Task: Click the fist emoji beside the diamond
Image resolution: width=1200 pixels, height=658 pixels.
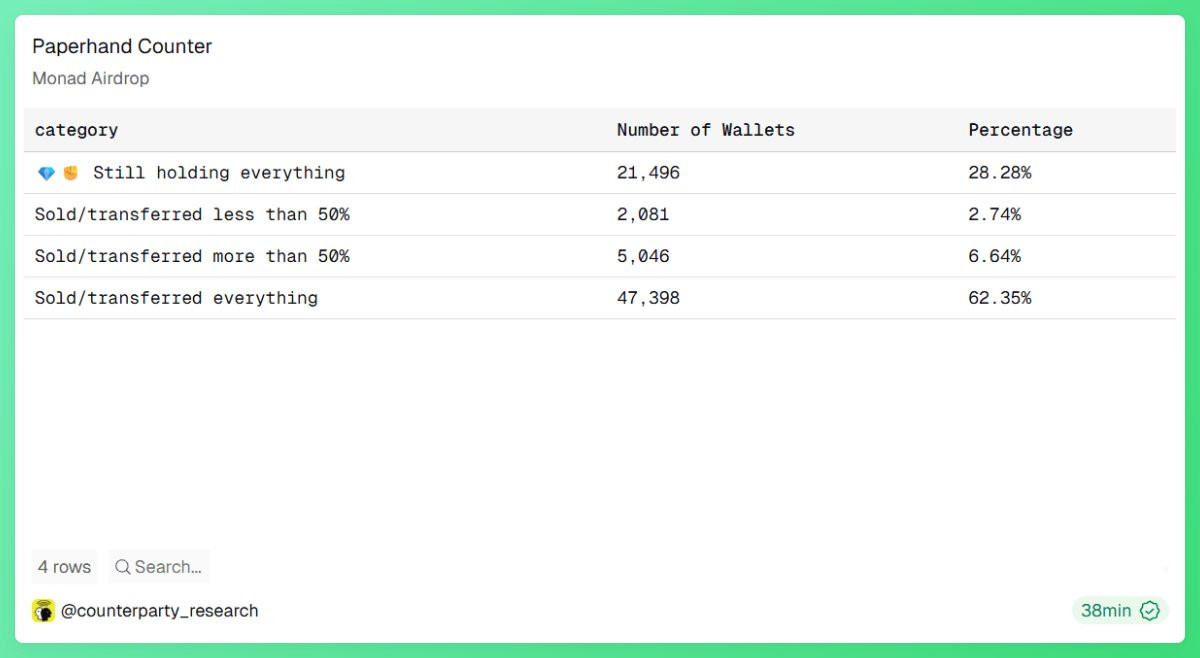Action: pyautogui.click(x=71, y=173)
